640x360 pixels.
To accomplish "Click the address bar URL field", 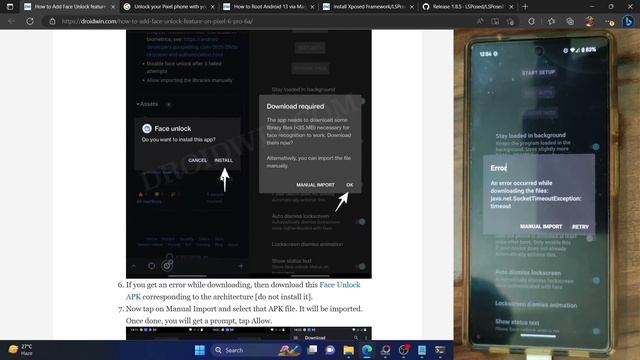I will click(261, 21).
